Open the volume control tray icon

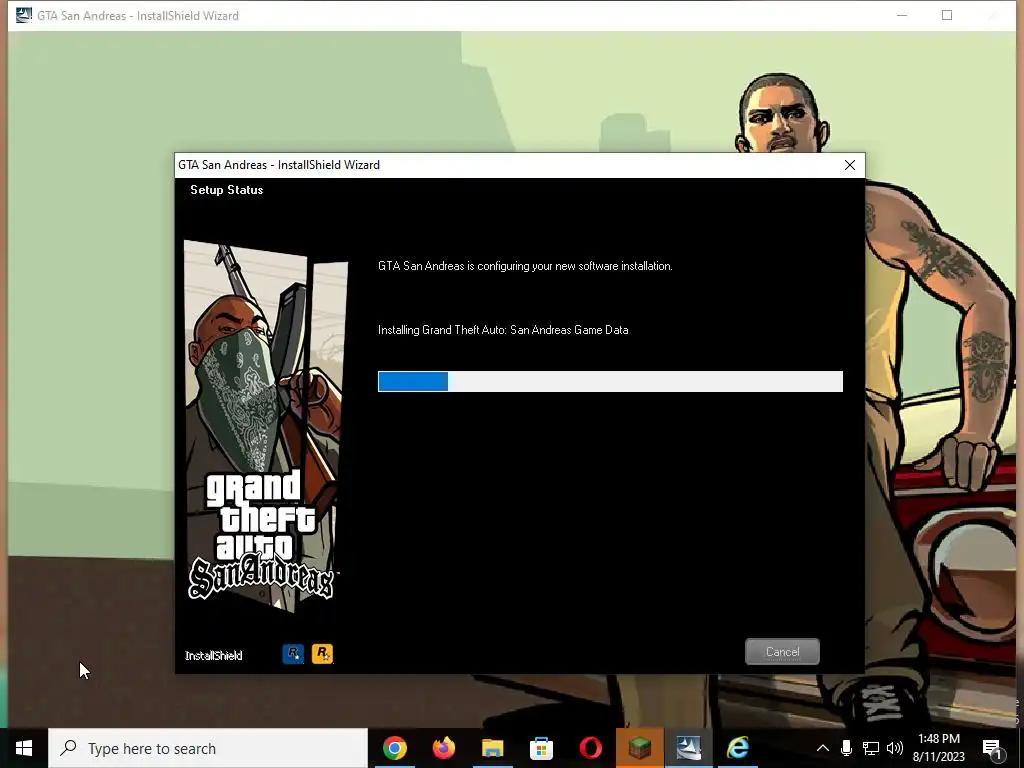[895, 748]
